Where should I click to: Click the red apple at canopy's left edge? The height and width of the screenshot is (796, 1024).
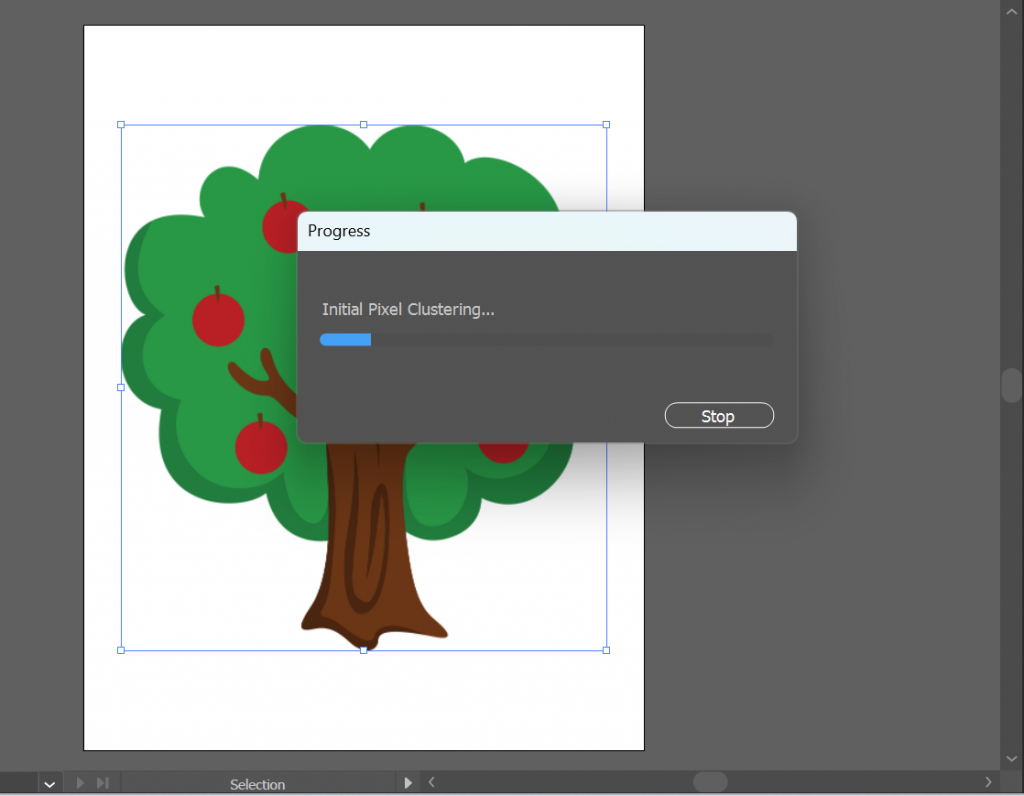(218, 319)
